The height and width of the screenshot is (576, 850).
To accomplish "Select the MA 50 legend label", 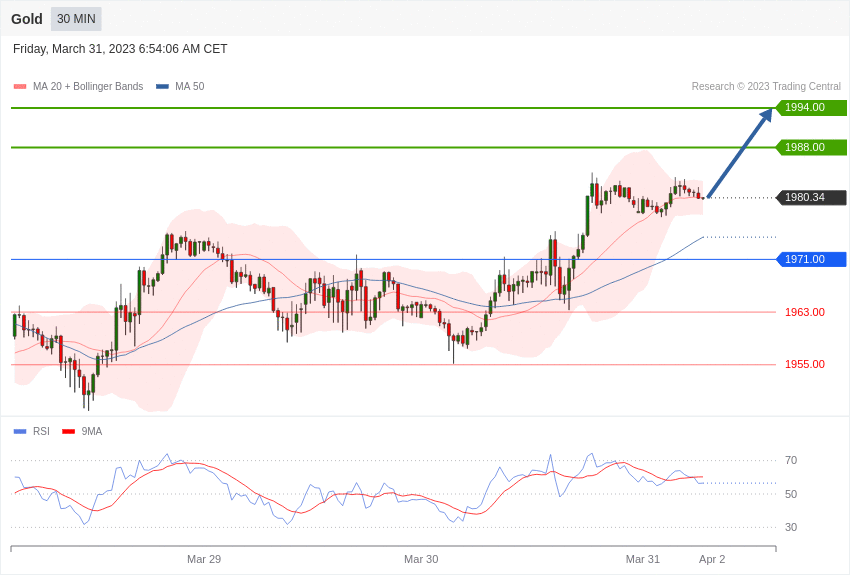I will (190, 86).
